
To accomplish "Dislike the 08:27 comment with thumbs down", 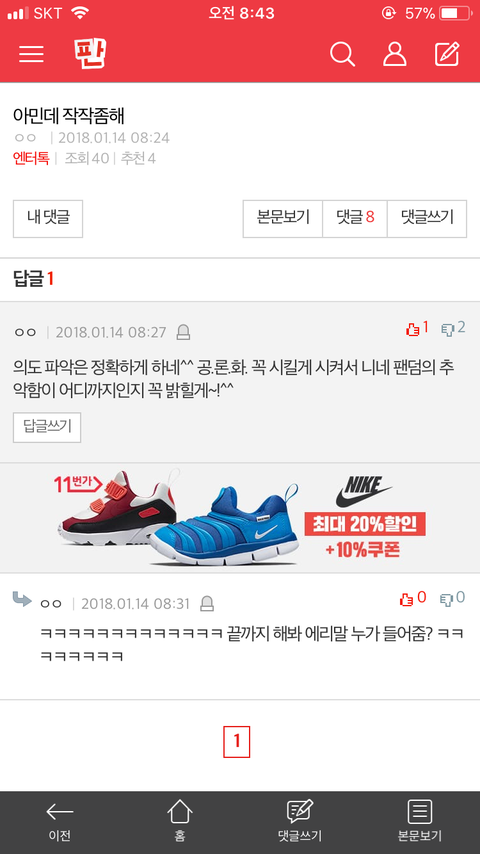I will point(453,328).
